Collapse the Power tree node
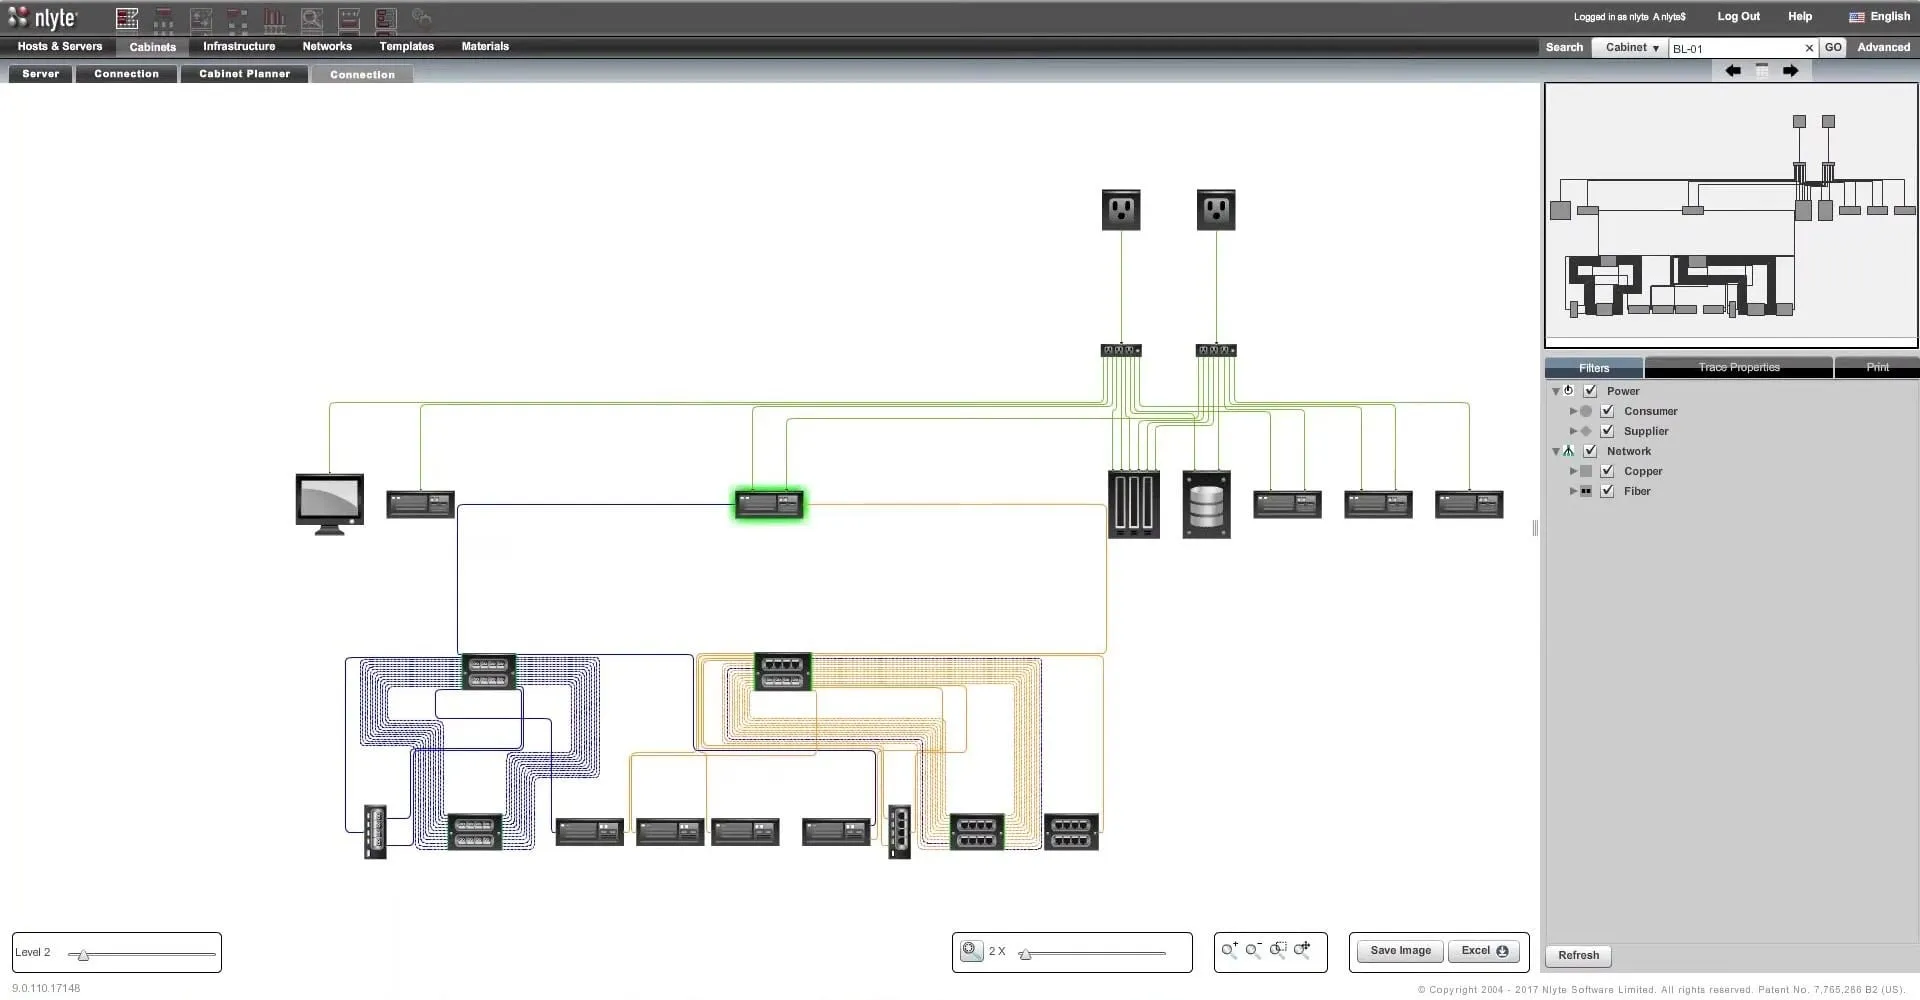Viewport: 1920px width, 1000px height. [1556, 391]
